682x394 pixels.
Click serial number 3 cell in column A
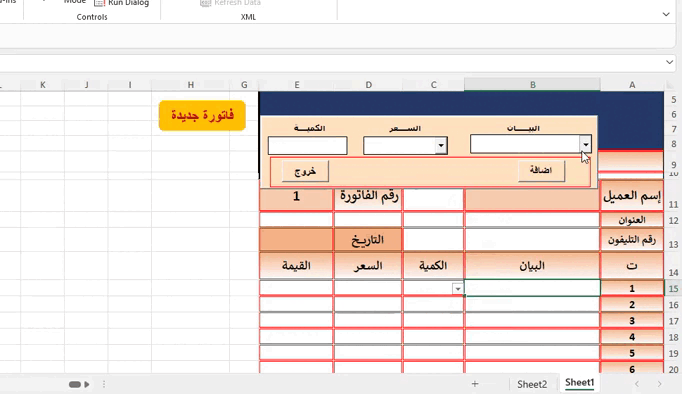(x=632, y=321)
